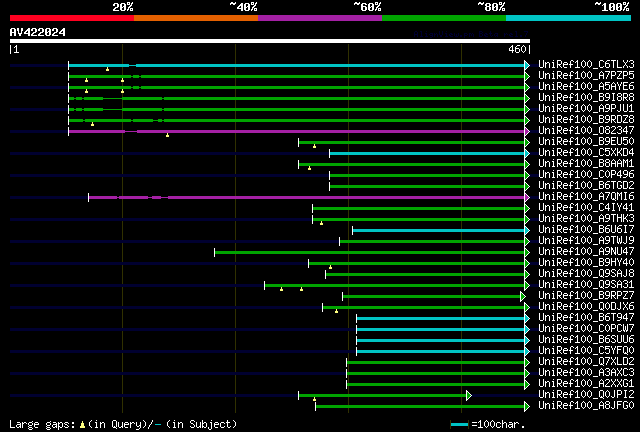Select the UniRef100_C5YFQ0 label
The width and height of the screenshot is (640, 432).
586,351
